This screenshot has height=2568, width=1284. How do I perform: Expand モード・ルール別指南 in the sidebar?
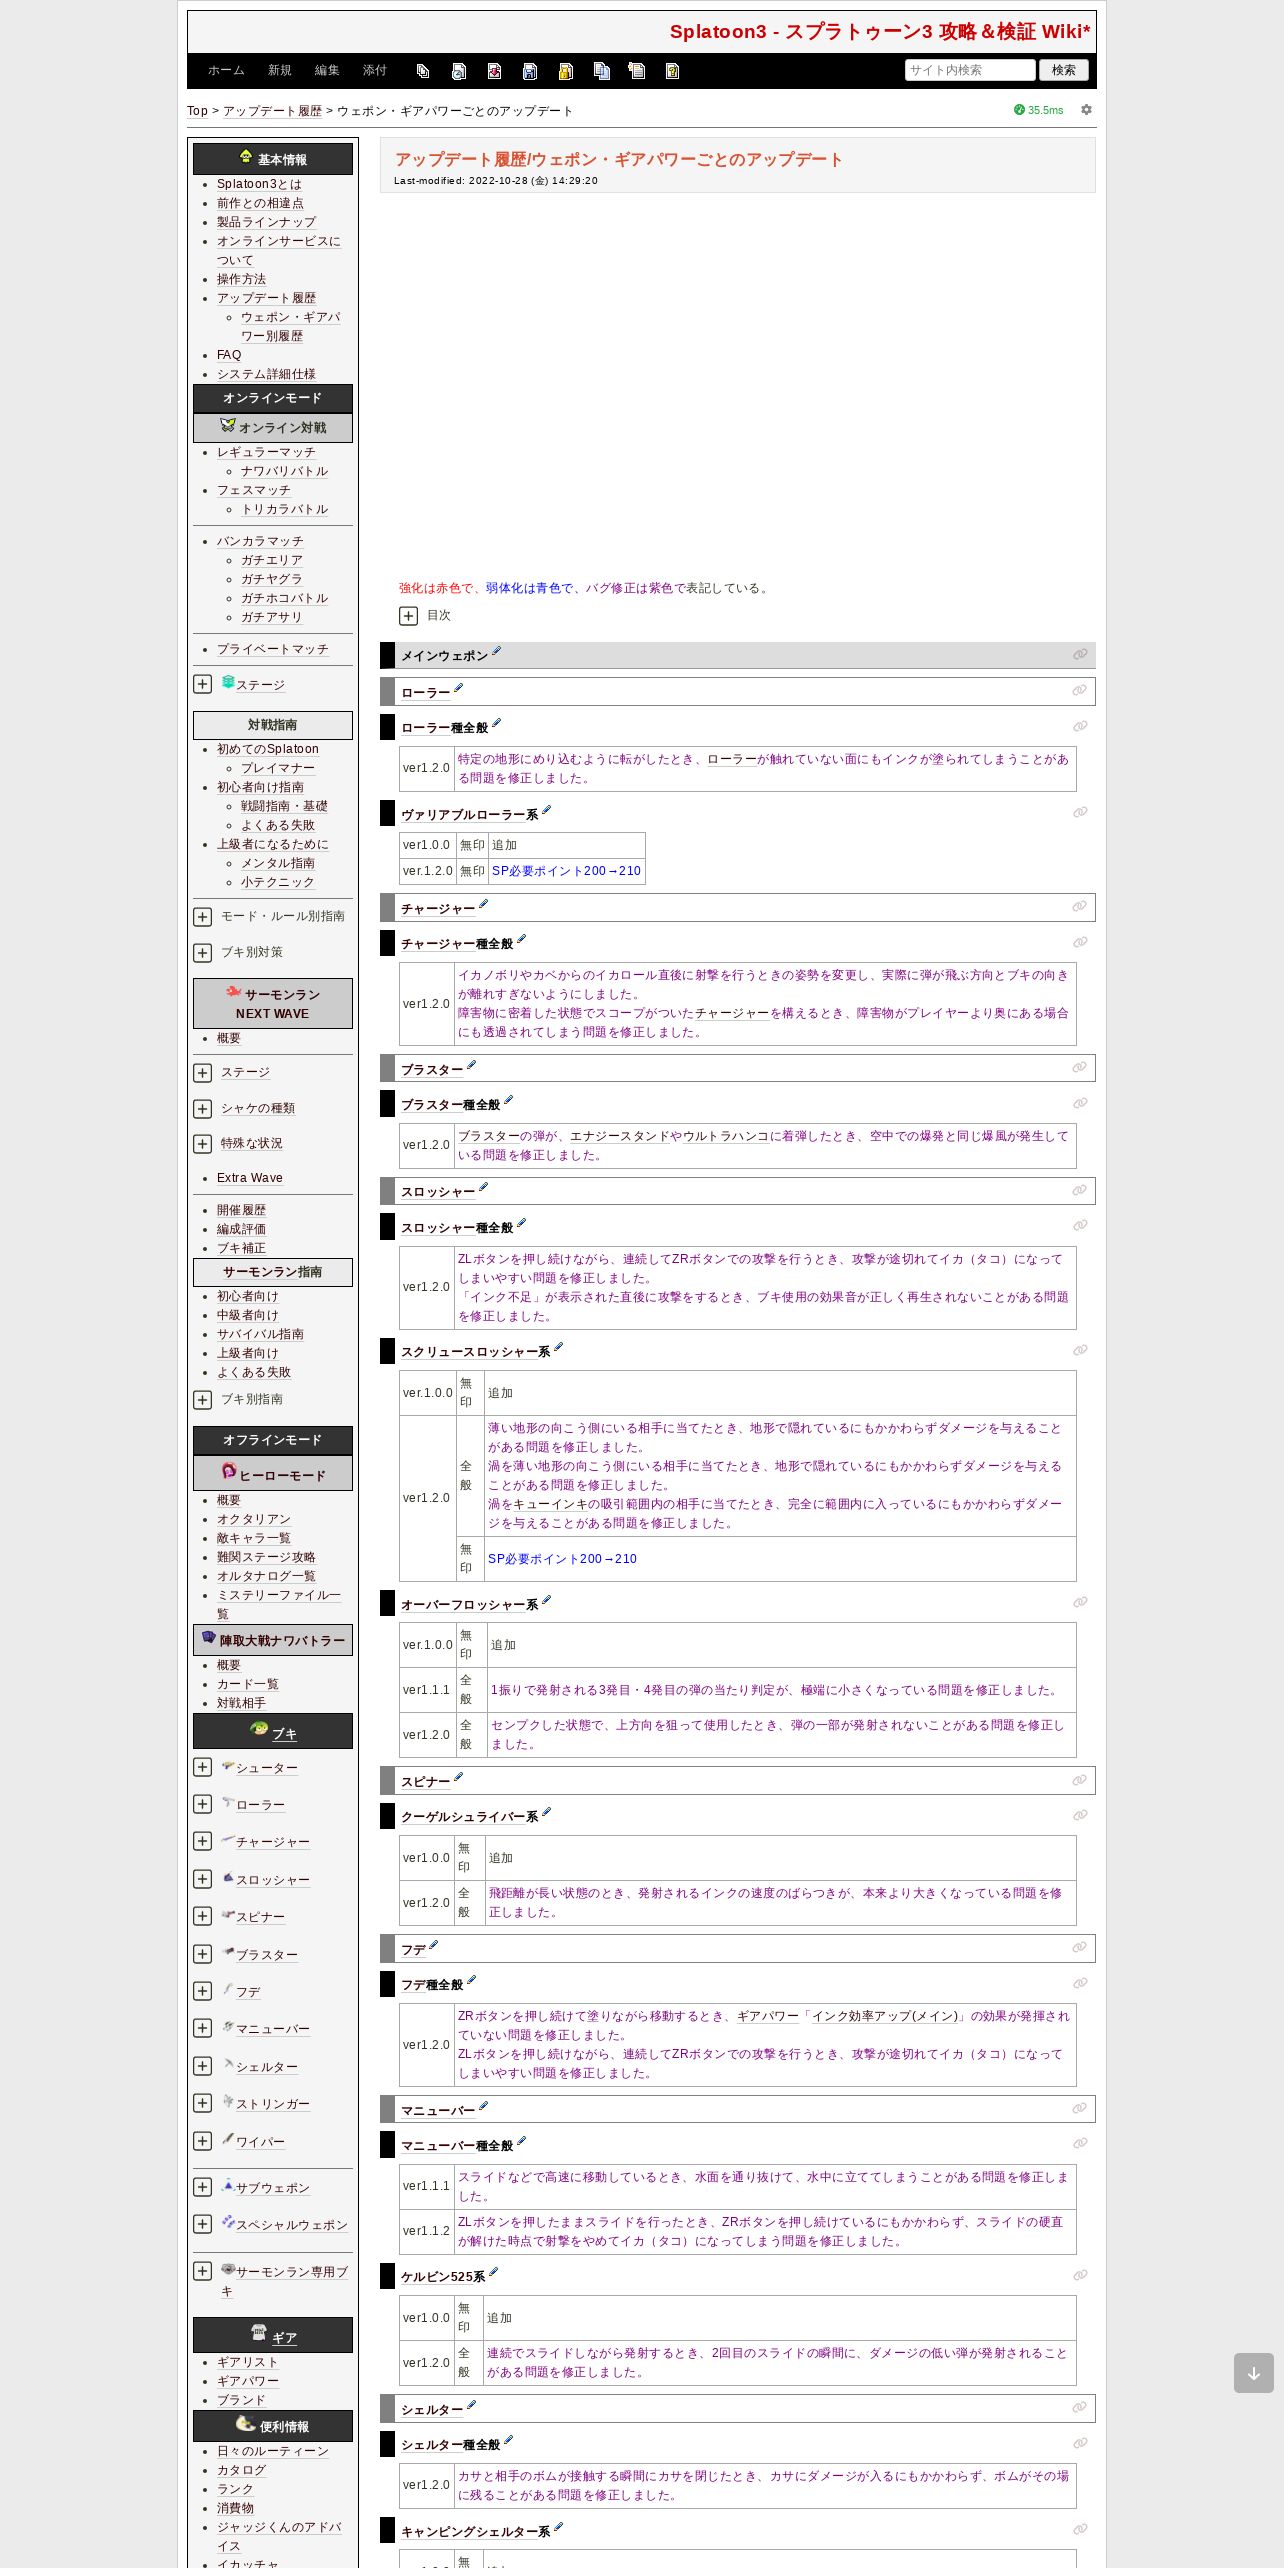(x=202, y=917)
